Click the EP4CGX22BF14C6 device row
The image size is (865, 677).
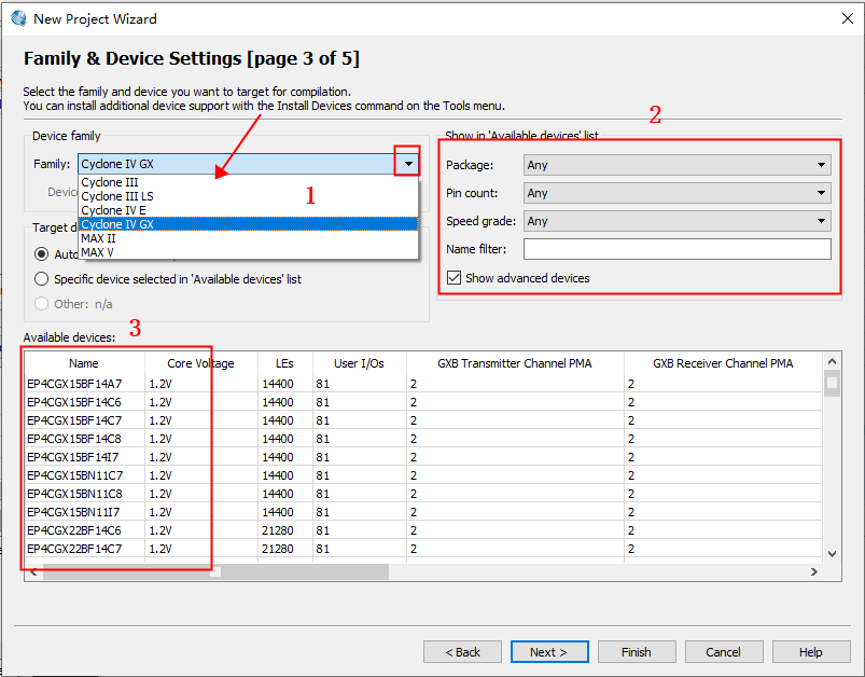click(x=75, y=530)
